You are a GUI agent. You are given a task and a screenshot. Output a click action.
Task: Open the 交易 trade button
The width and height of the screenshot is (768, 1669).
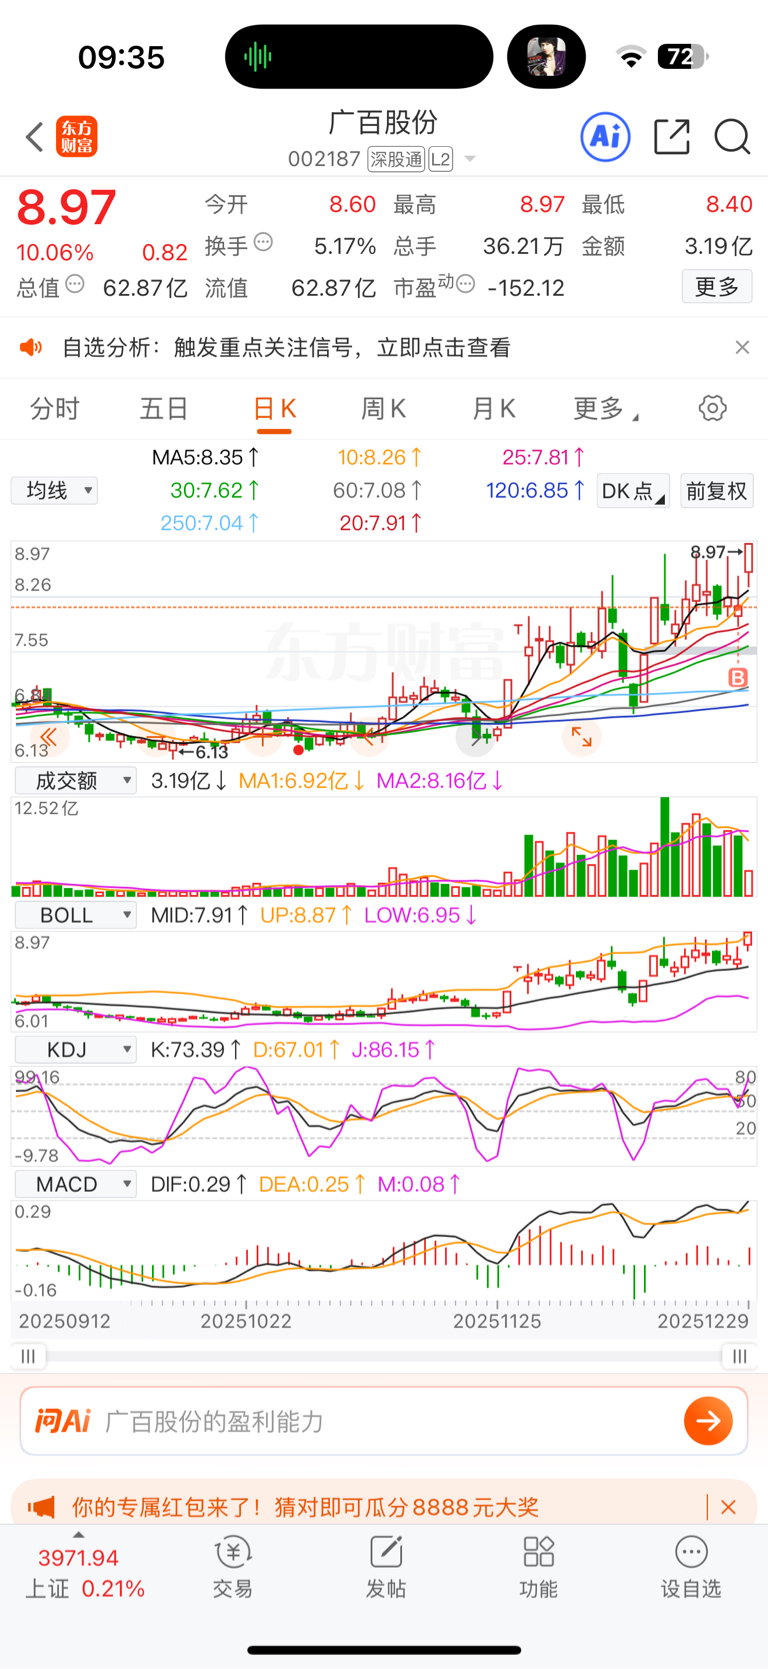point(233,1567)
